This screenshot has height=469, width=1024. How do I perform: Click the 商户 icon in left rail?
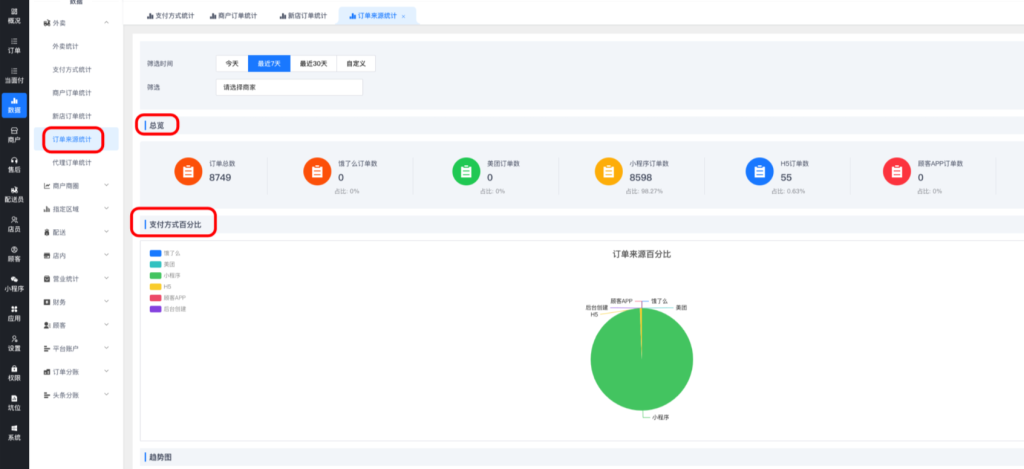14,134
